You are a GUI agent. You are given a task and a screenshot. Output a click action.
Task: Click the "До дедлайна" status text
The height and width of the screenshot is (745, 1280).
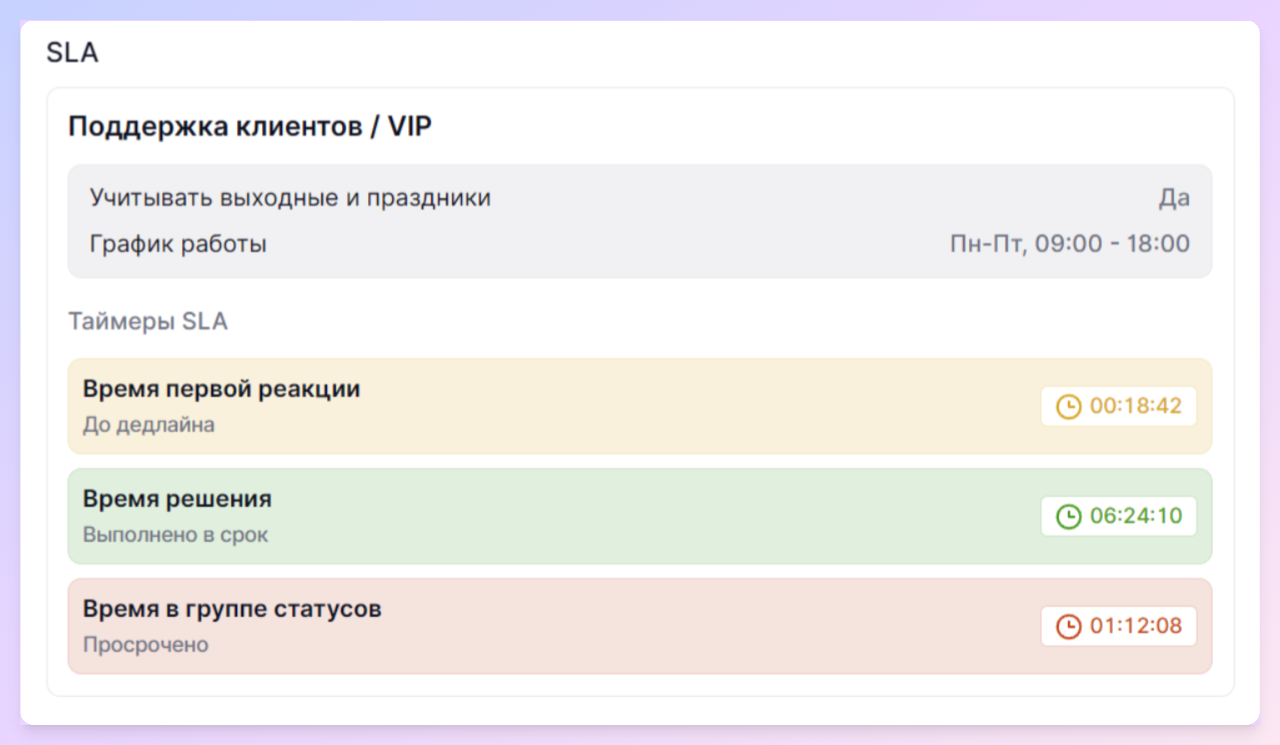(x=148, y=425)
